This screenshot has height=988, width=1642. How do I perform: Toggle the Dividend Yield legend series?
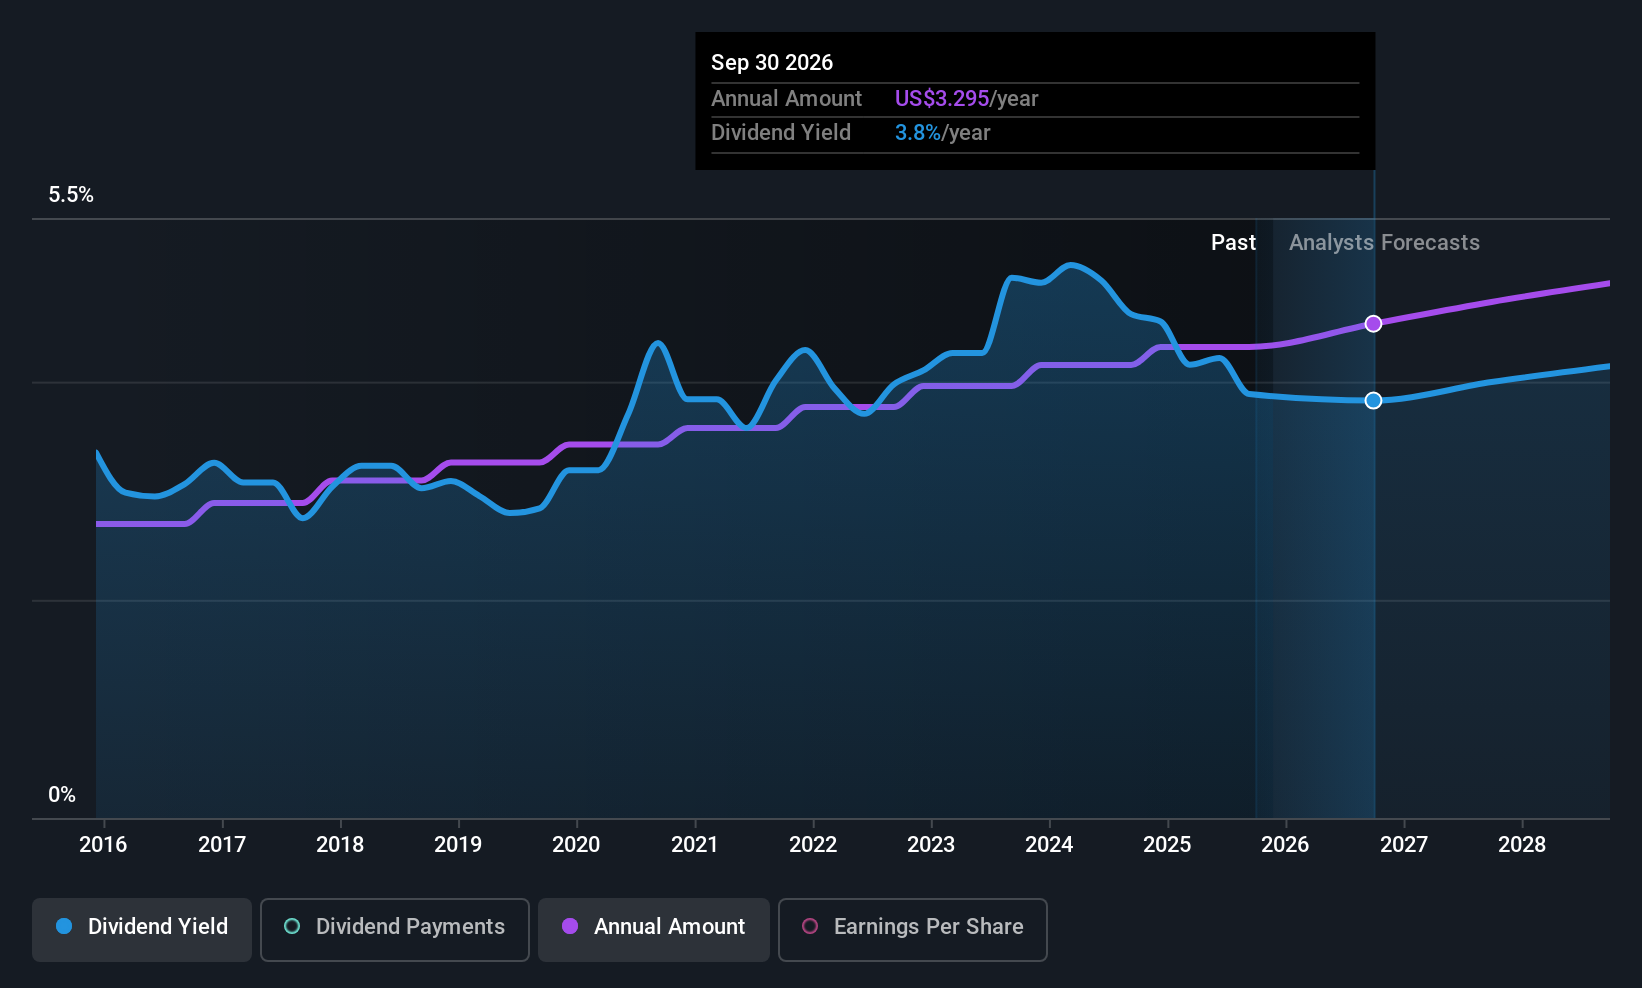tap(142, 927)
